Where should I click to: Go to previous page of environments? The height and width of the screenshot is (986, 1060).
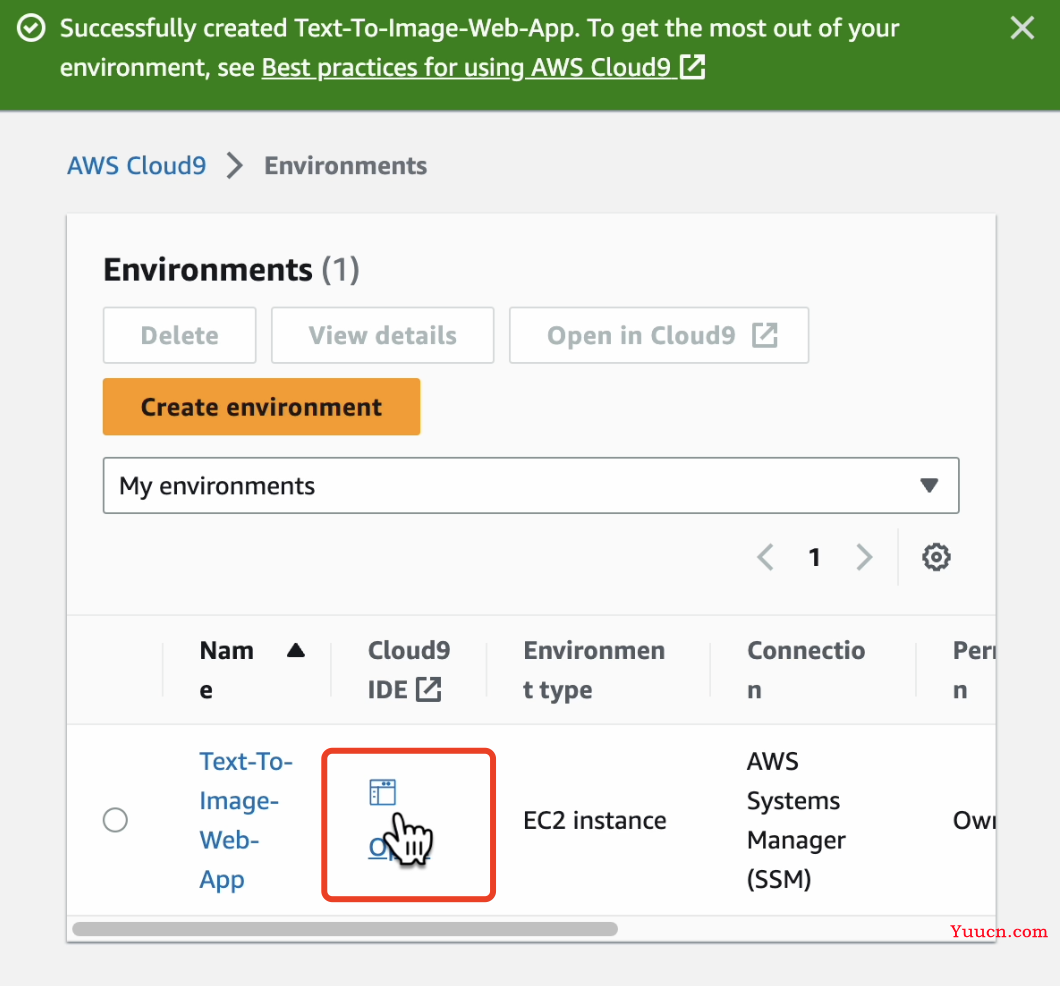pyautogui.click(x=765, y=557)
